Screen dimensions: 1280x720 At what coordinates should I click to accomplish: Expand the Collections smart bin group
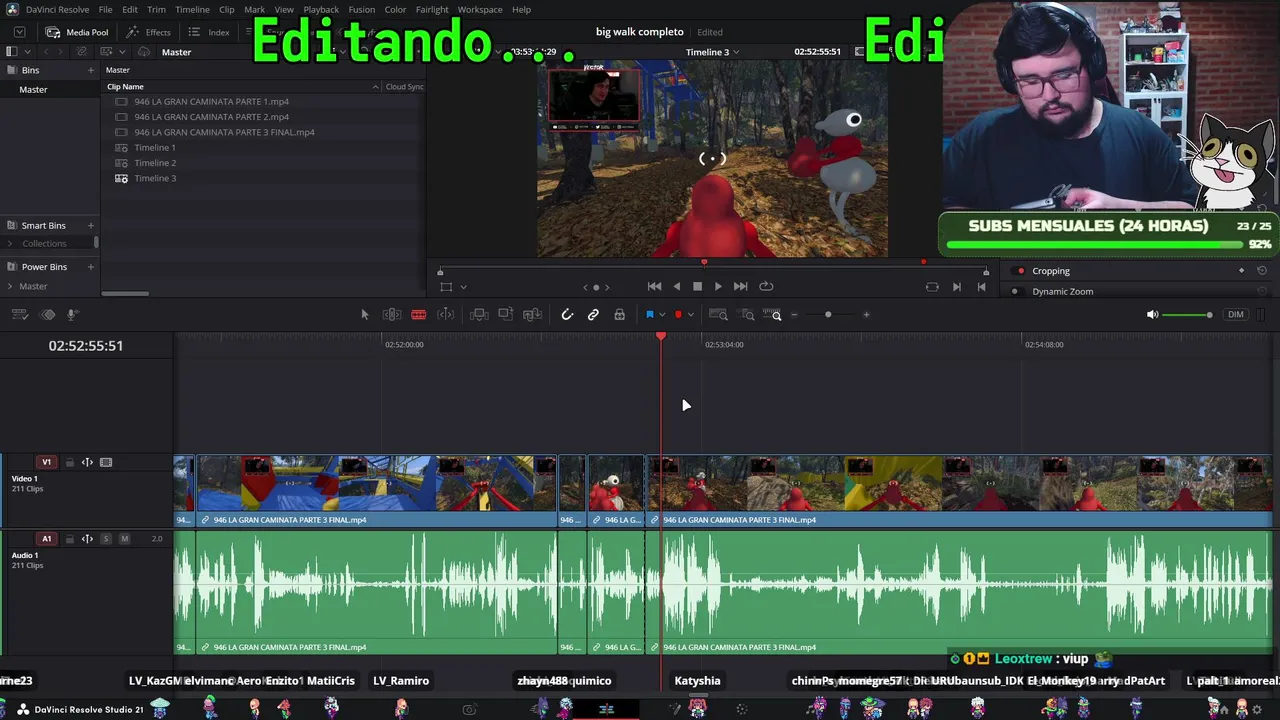click(x=11, y=244)
